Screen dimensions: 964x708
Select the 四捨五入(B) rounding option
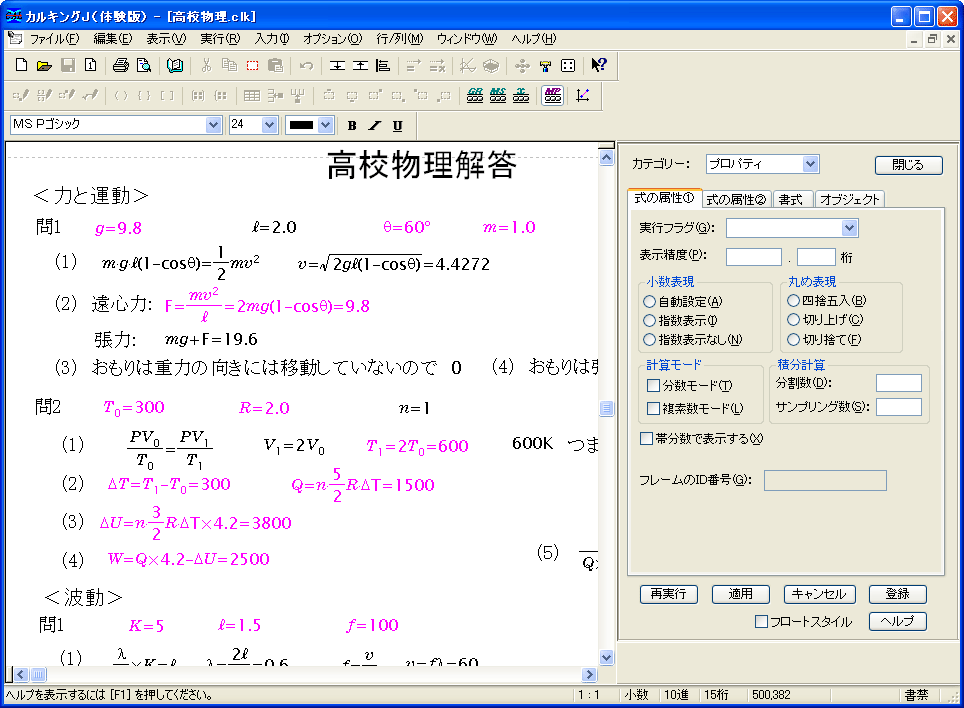[x=793, y=301]
